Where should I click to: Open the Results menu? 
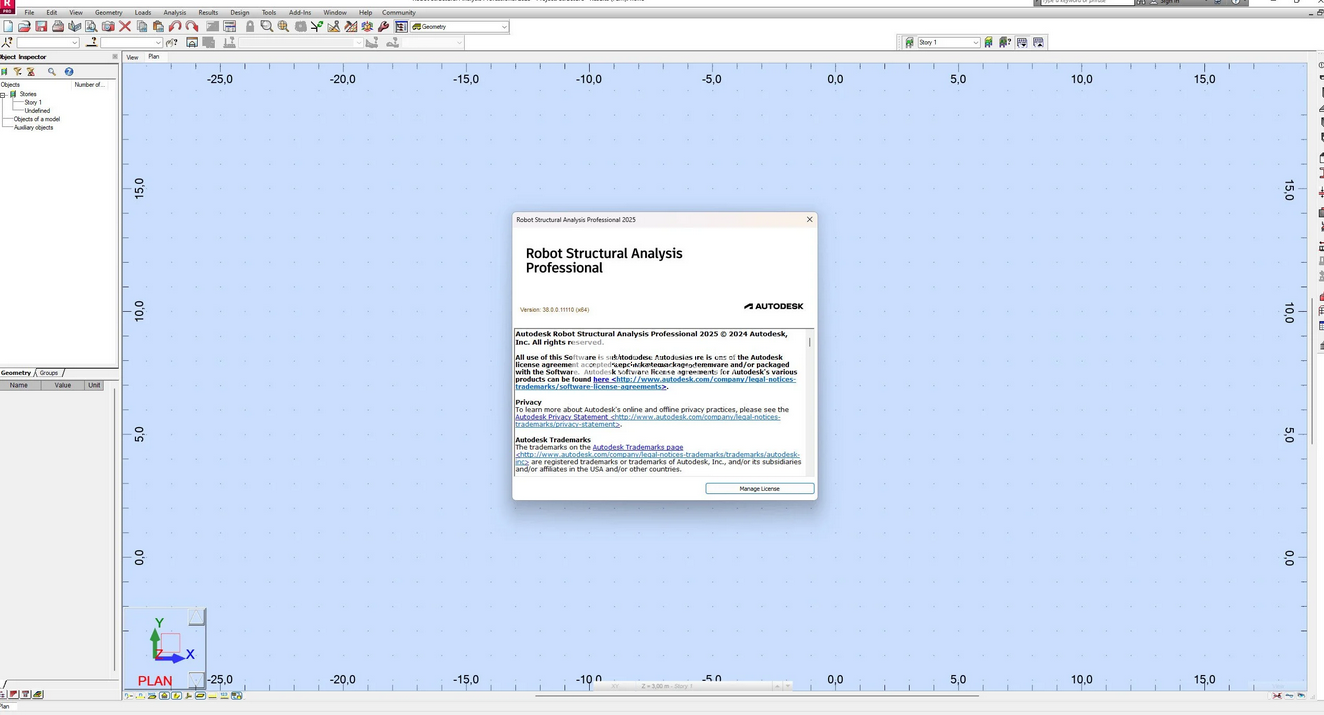click(208, 13)
